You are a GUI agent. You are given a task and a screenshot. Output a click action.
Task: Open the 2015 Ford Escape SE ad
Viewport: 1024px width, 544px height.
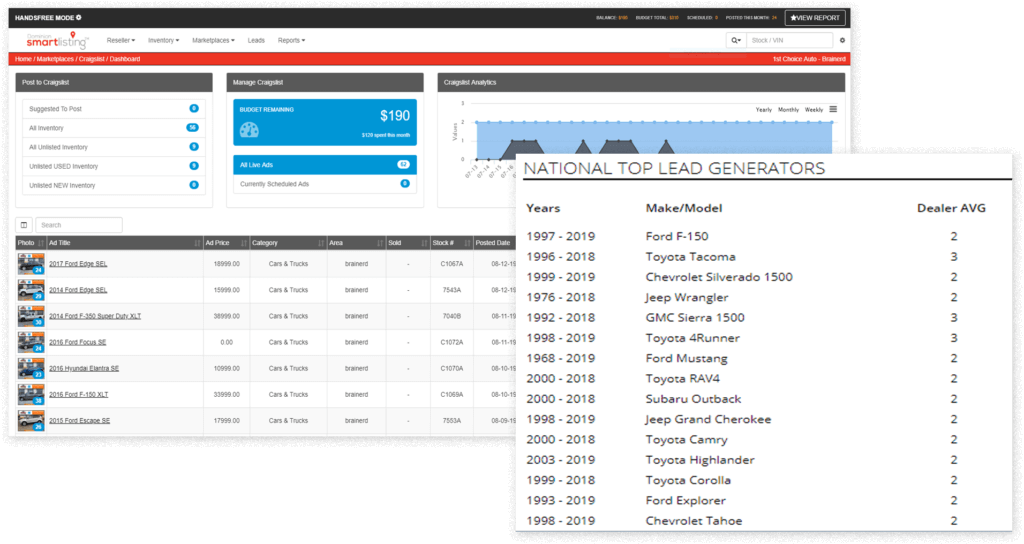click(79, 421)
